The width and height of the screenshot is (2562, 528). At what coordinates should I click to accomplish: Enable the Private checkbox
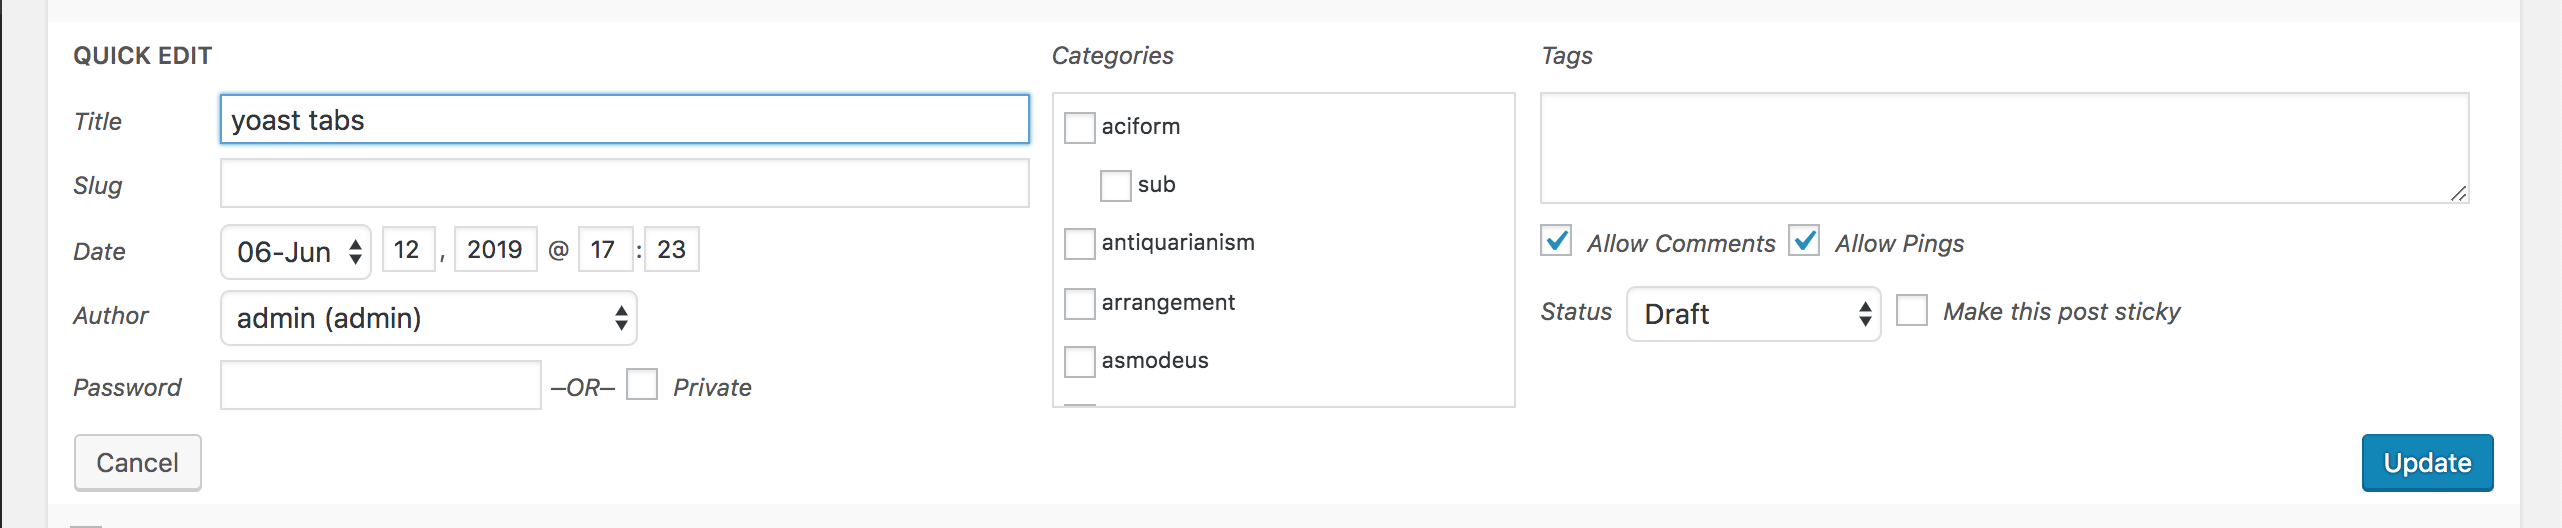tap(642, 385)
